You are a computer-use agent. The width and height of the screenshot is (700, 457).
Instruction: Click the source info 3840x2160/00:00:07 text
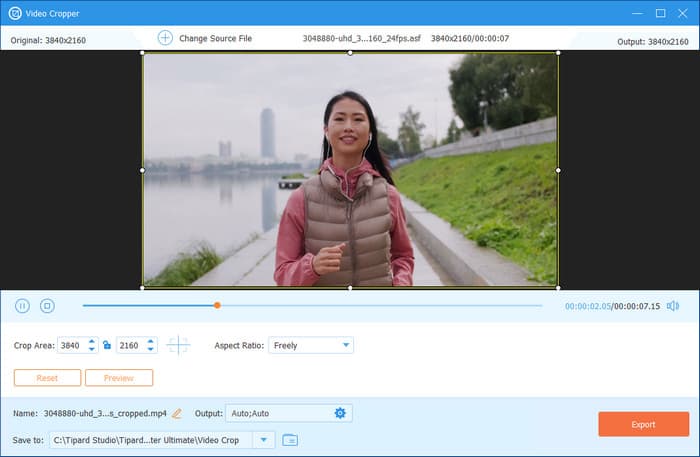(x=470, y=38)
